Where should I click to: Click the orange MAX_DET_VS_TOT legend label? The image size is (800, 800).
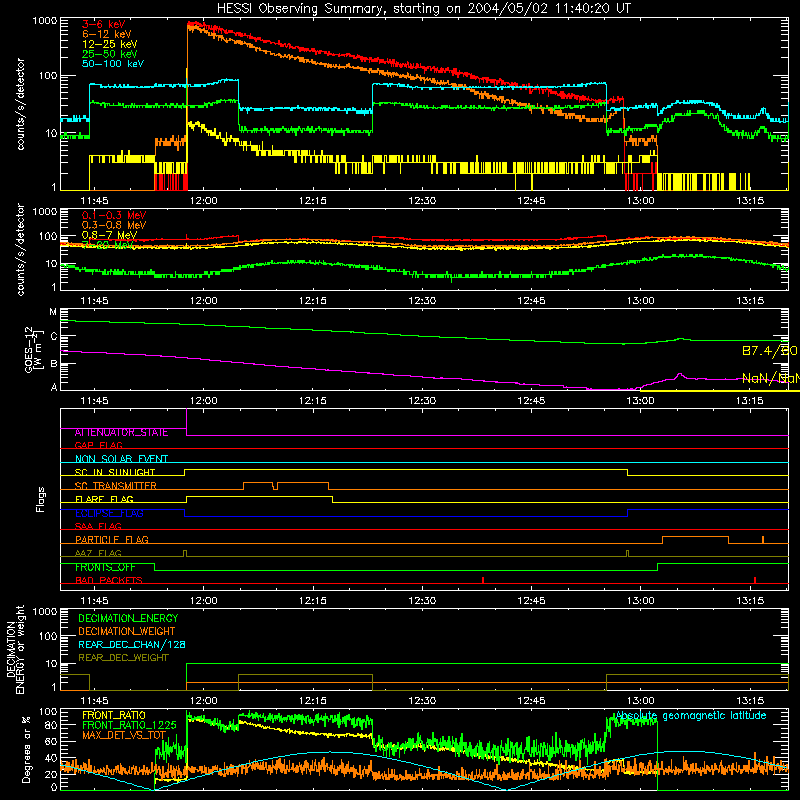click(124, 735)
